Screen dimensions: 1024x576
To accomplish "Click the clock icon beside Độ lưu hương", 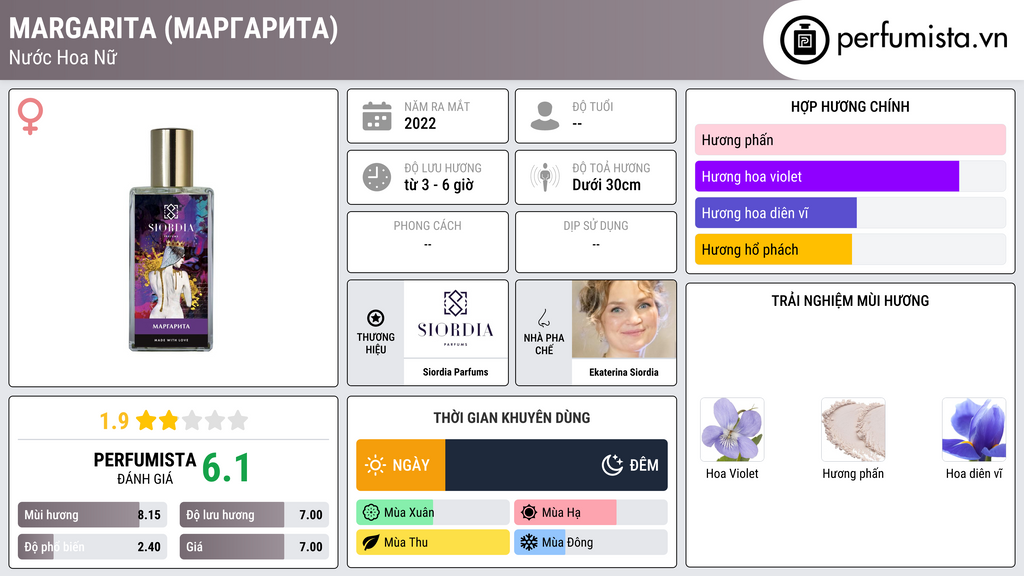I will point(377,177).
